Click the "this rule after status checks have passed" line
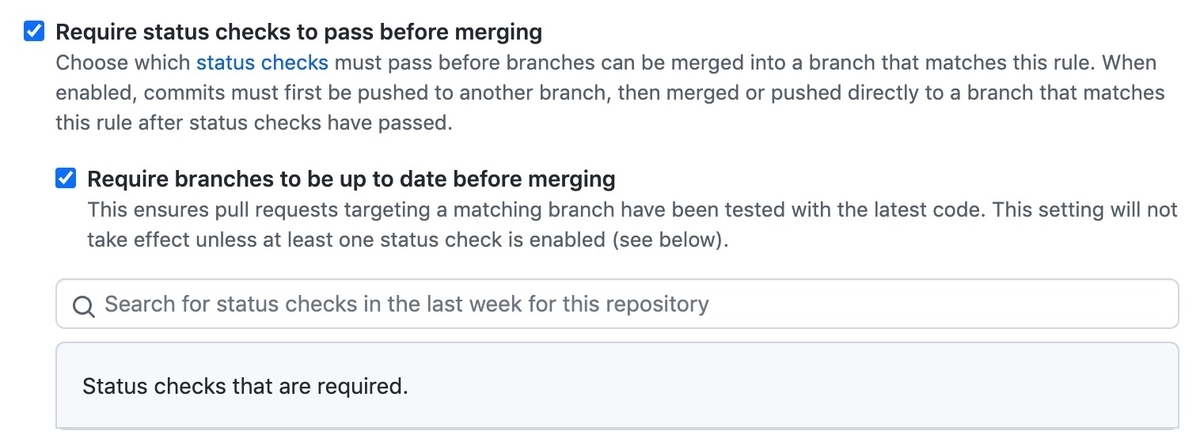The height and width of the screenshot is (446, 1200). coord(254,123)
